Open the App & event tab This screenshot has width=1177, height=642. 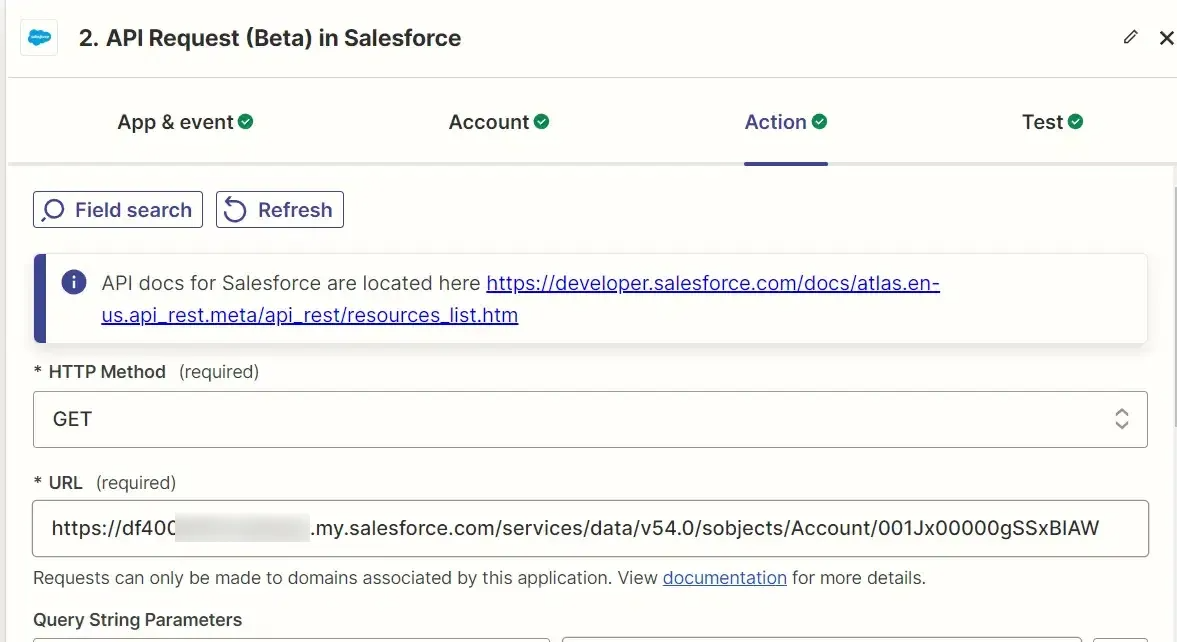coord(185,122)
